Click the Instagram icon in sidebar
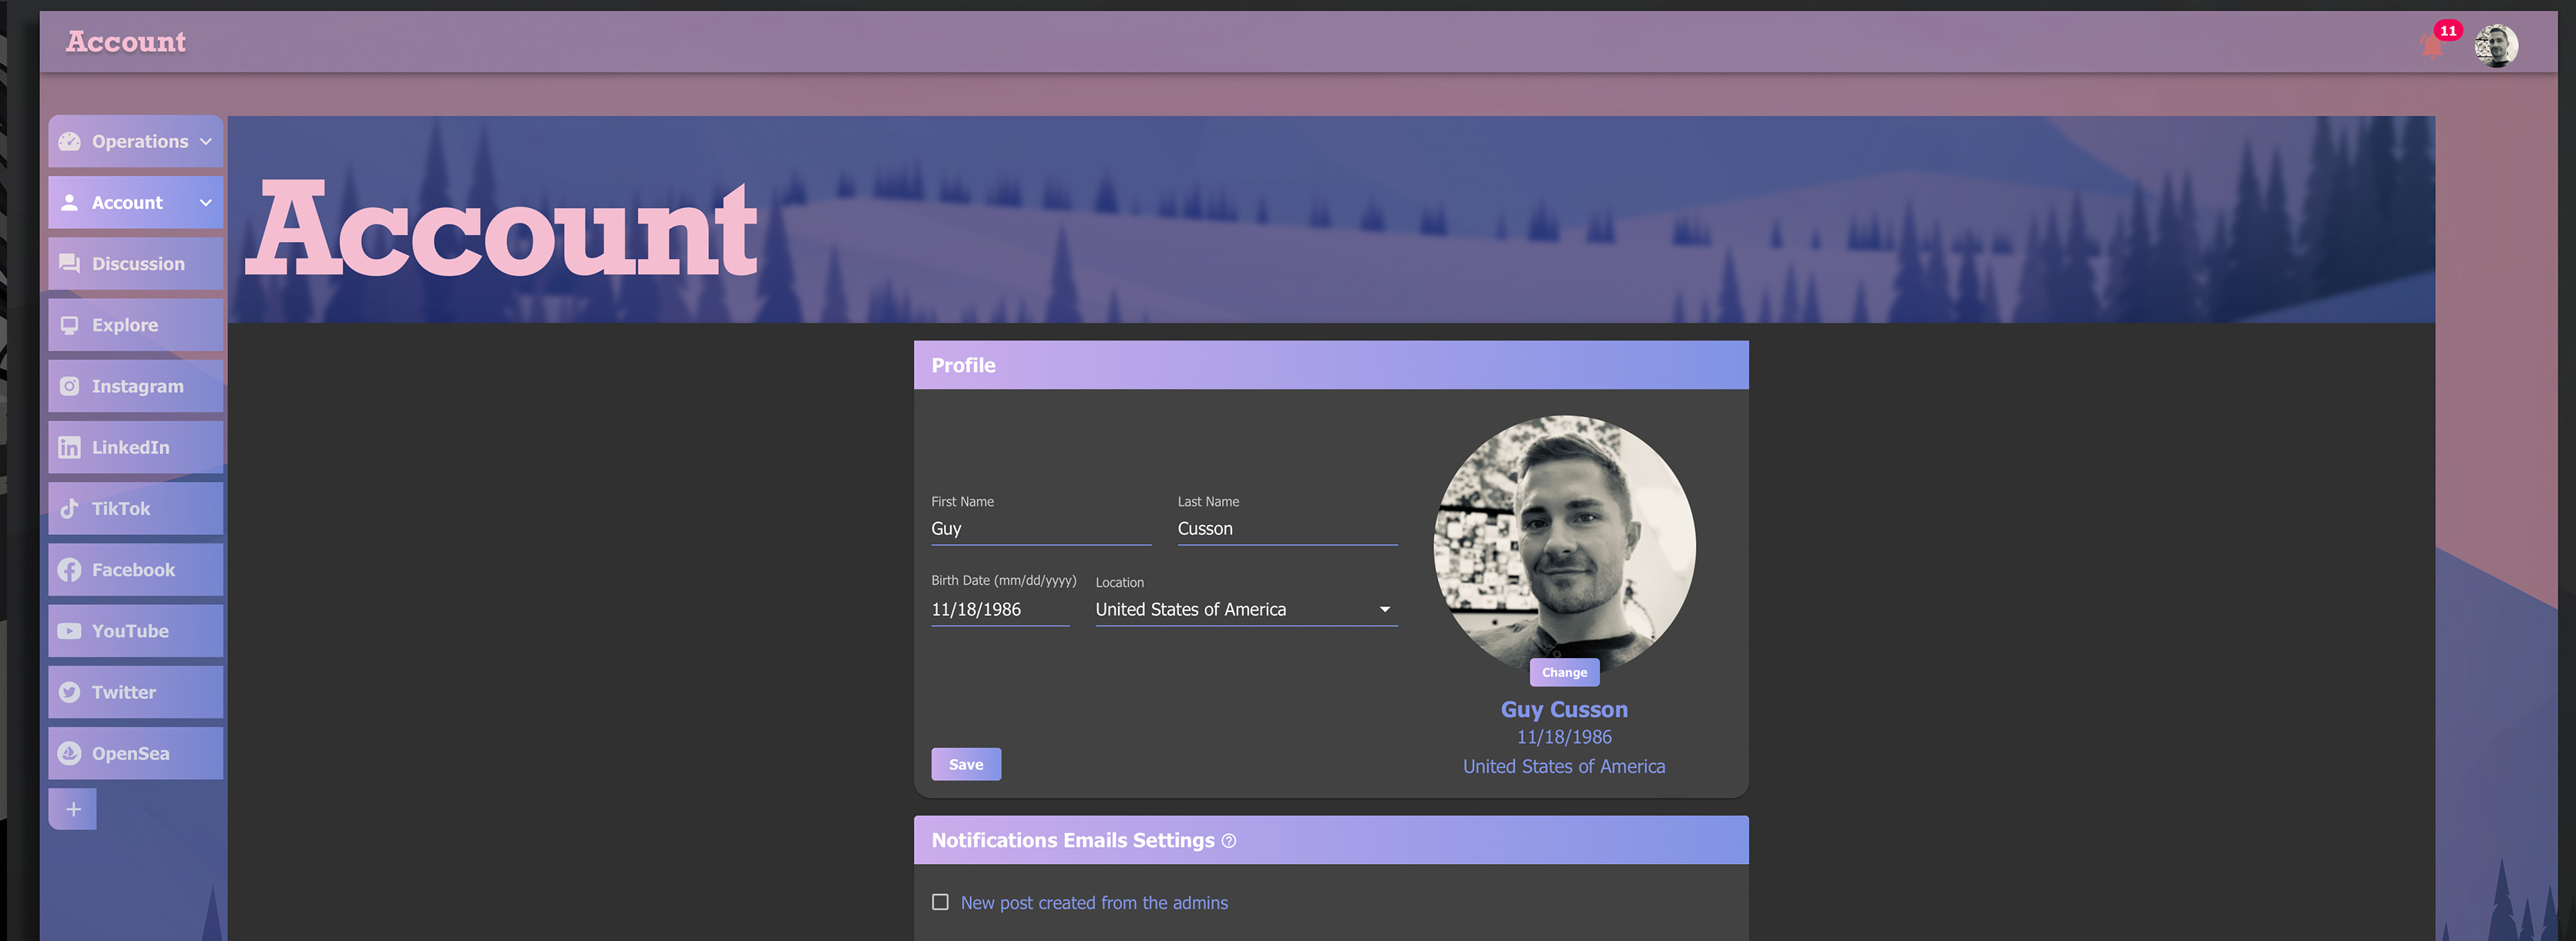The width and height of the screenshot is (2576, 941). pyautogui.click(x=69, y=386)
